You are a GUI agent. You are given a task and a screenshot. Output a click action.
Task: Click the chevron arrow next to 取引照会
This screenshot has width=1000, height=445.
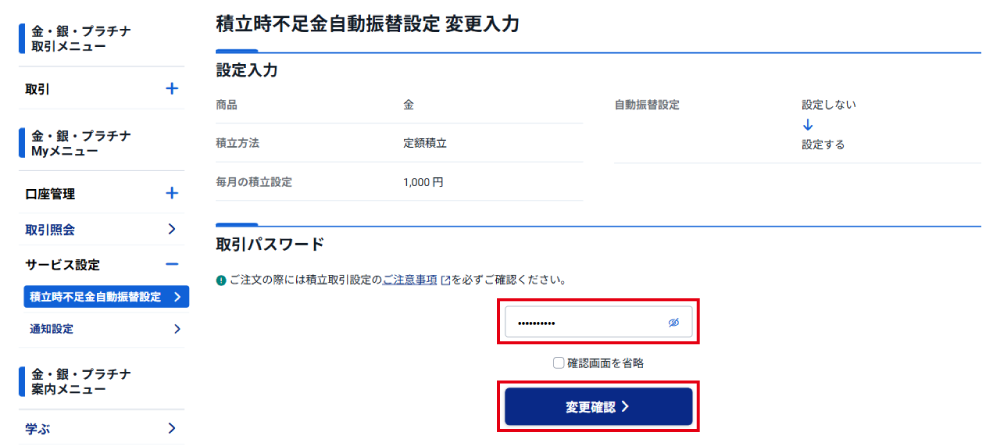pos(172,229)
